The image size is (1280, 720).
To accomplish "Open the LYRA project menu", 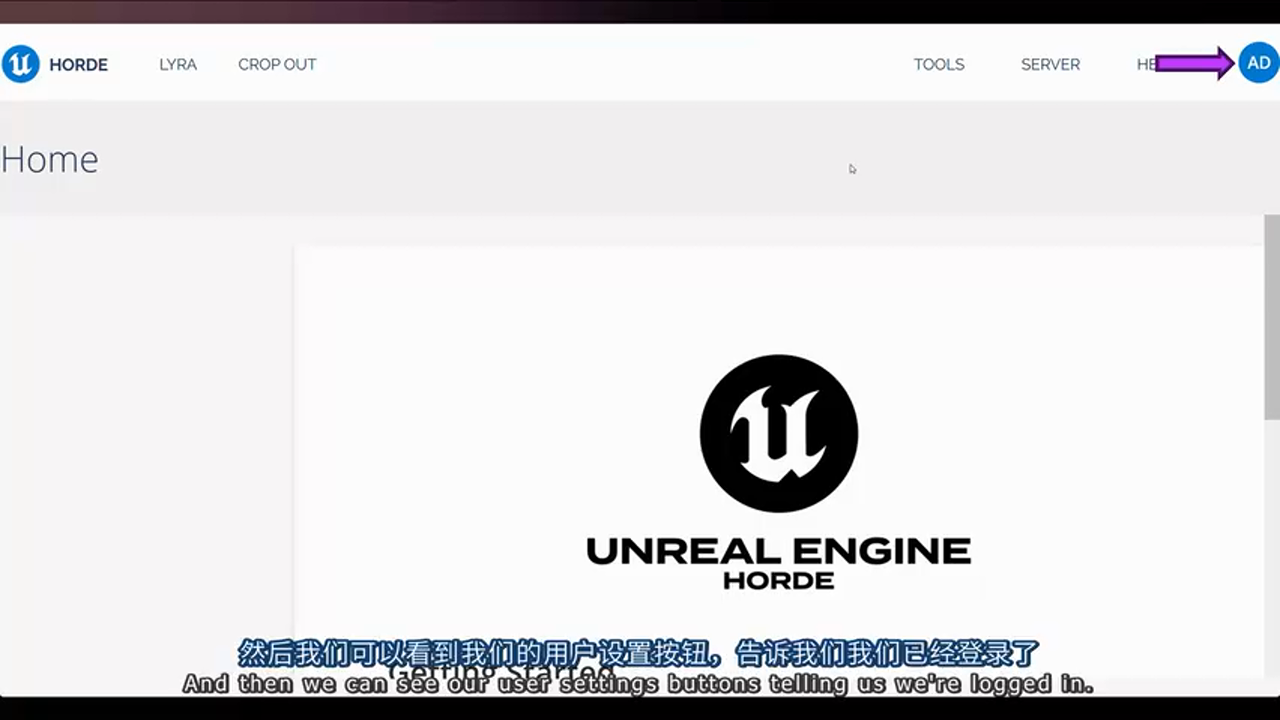I will (178, 65).
